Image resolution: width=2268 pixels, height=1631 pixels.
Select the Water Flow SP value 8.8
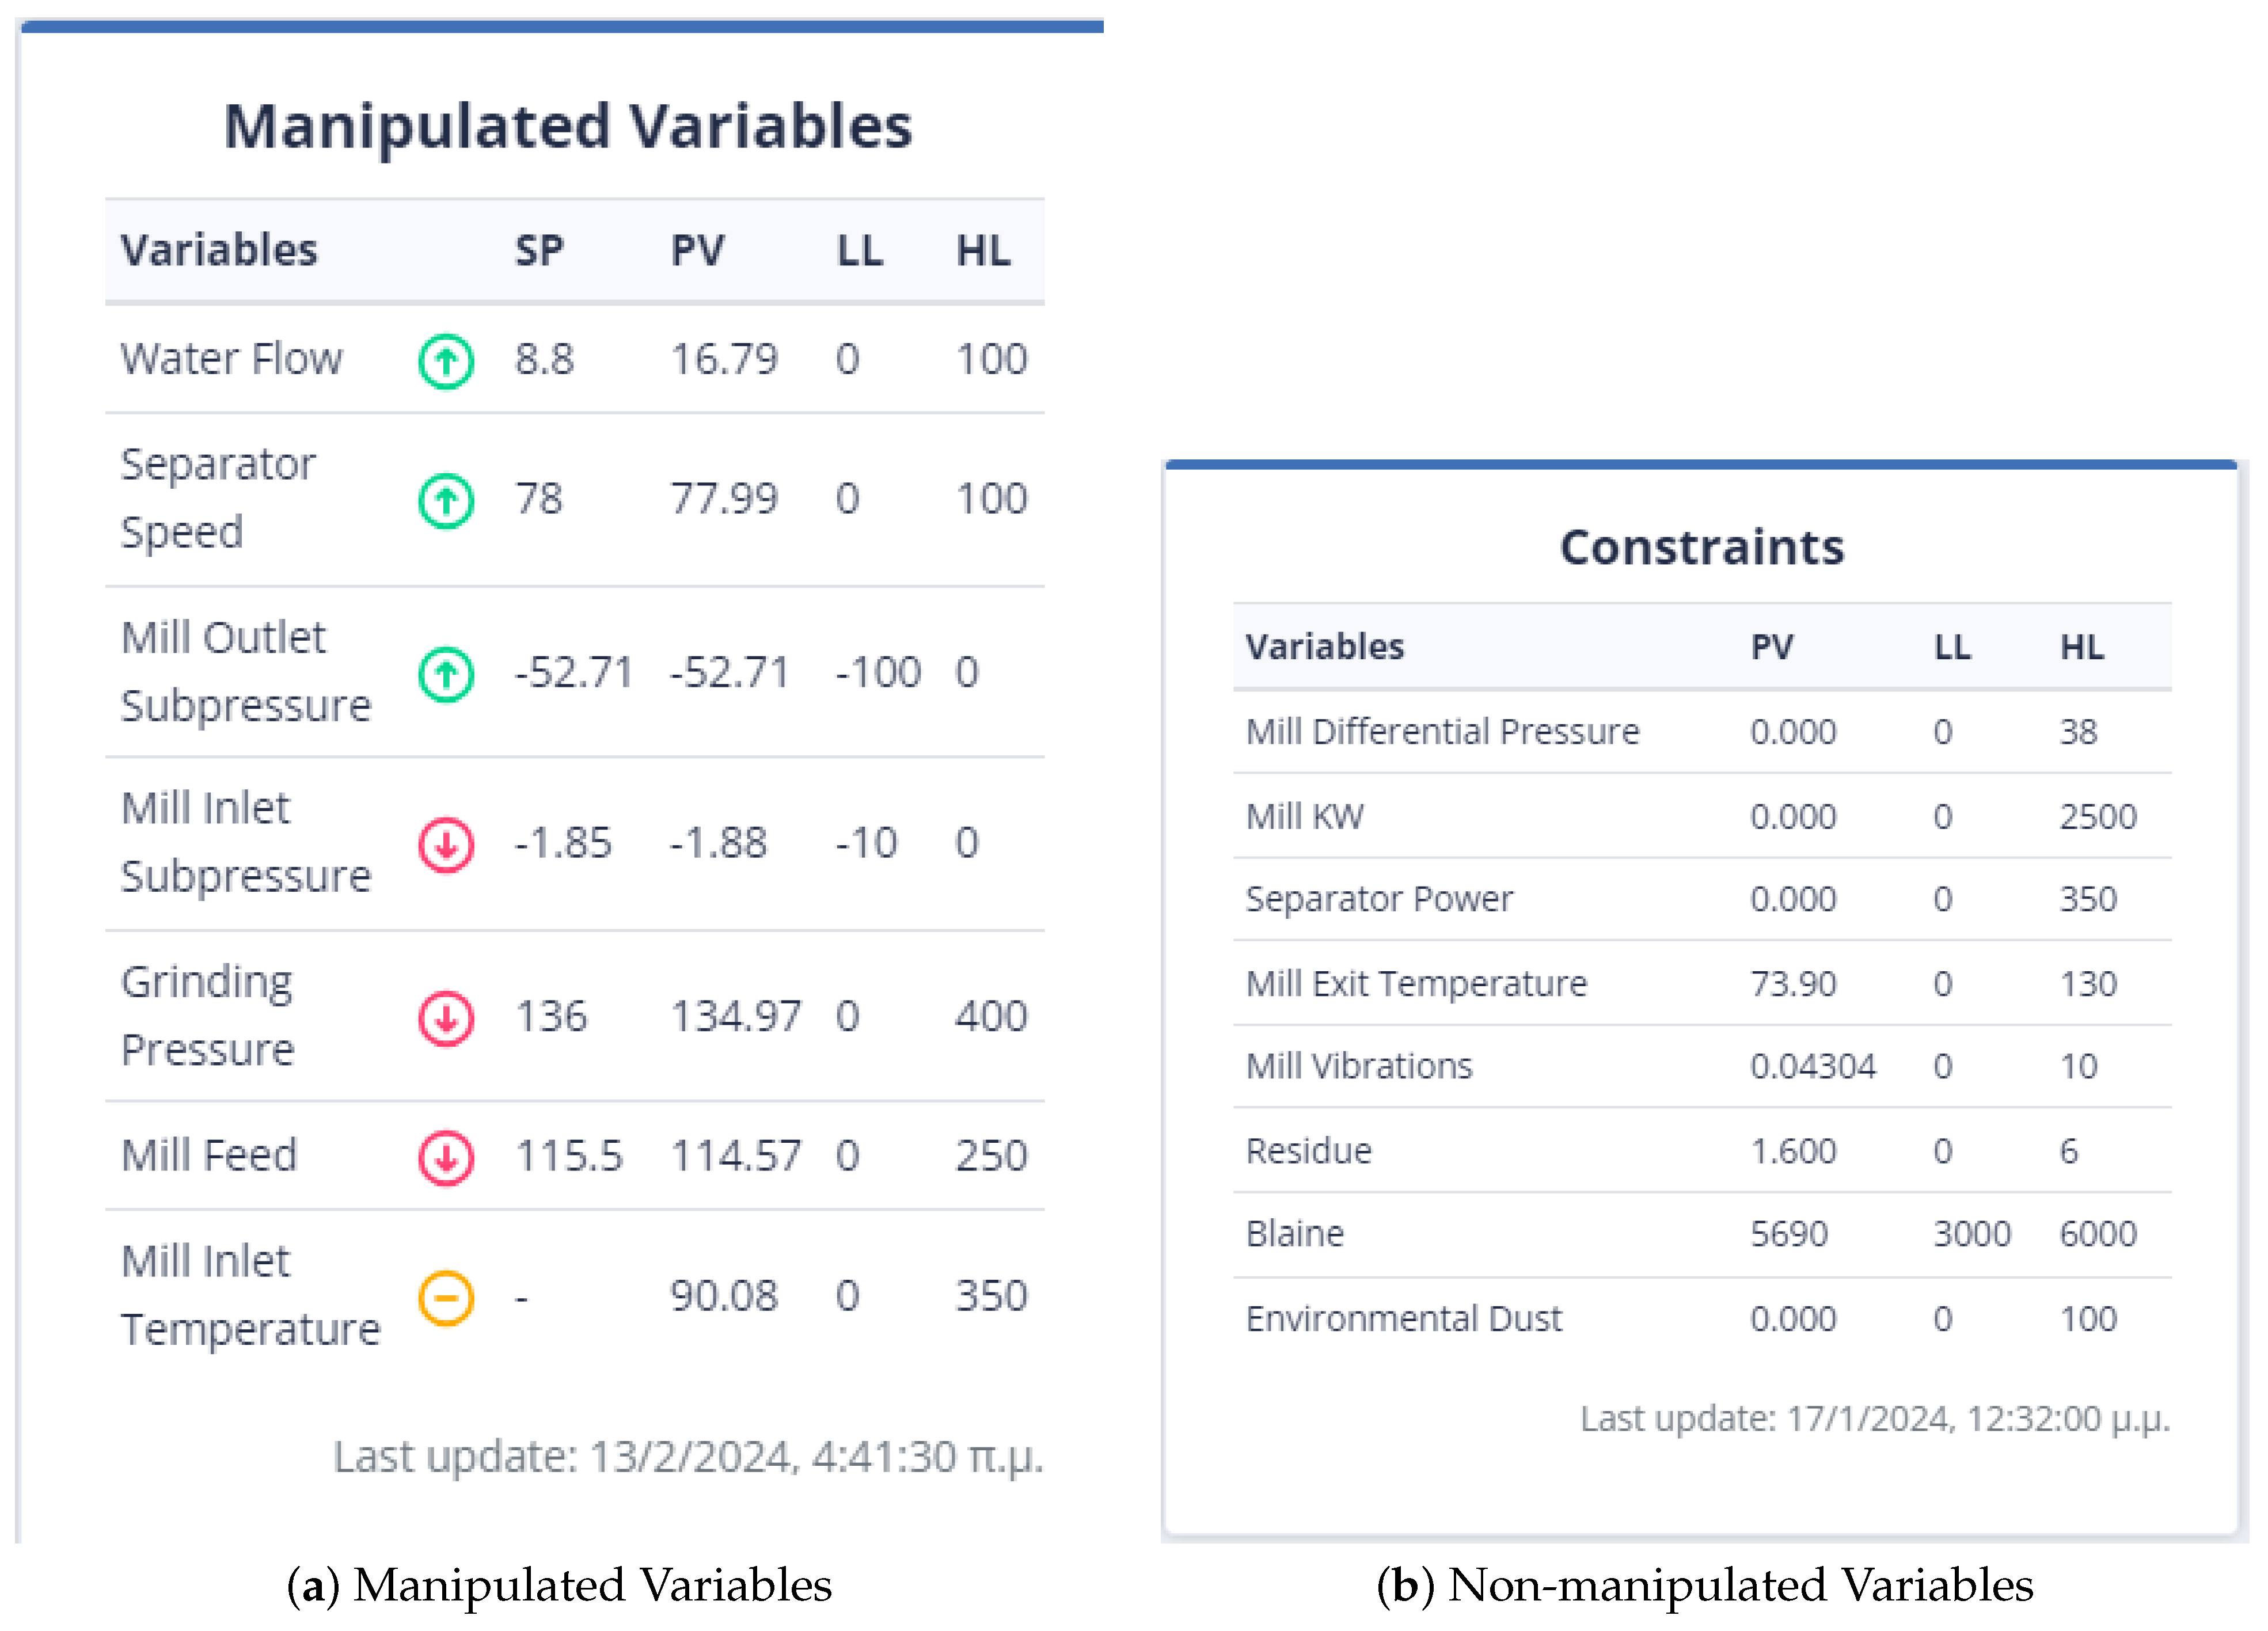(x=544, y=359)
